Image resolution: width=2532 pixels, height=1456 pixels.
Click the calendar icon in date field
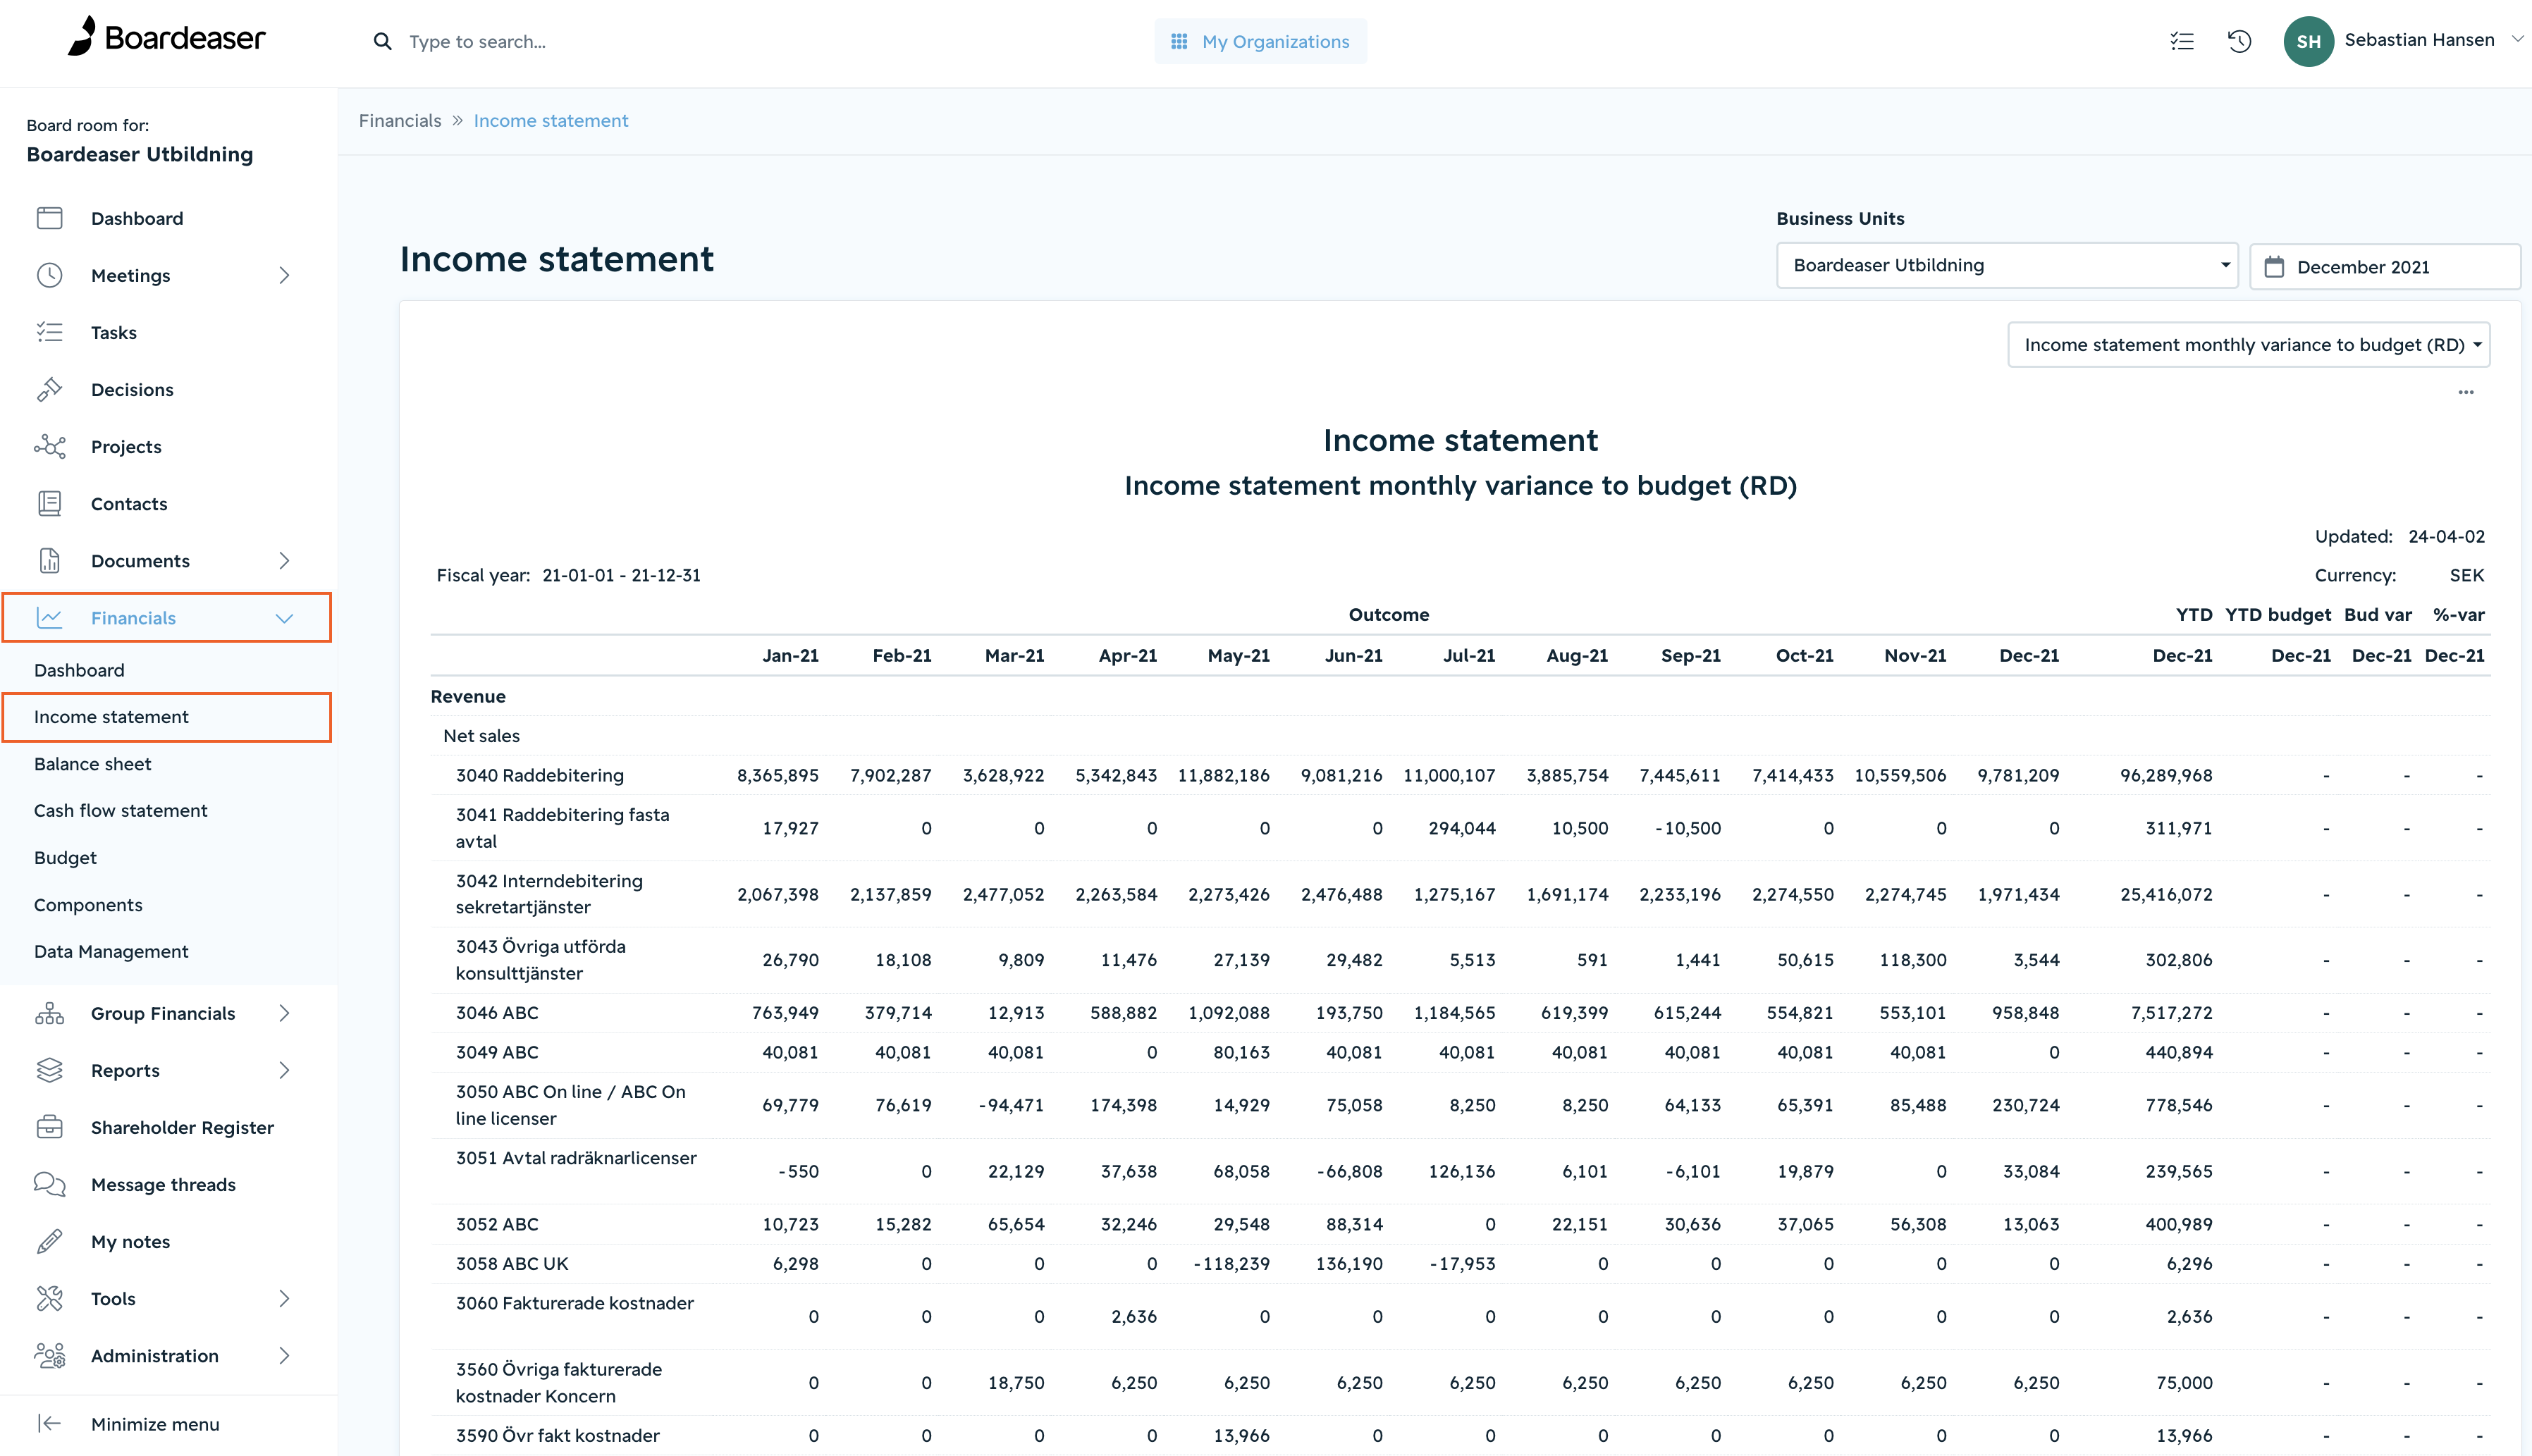pos(2274,266)
